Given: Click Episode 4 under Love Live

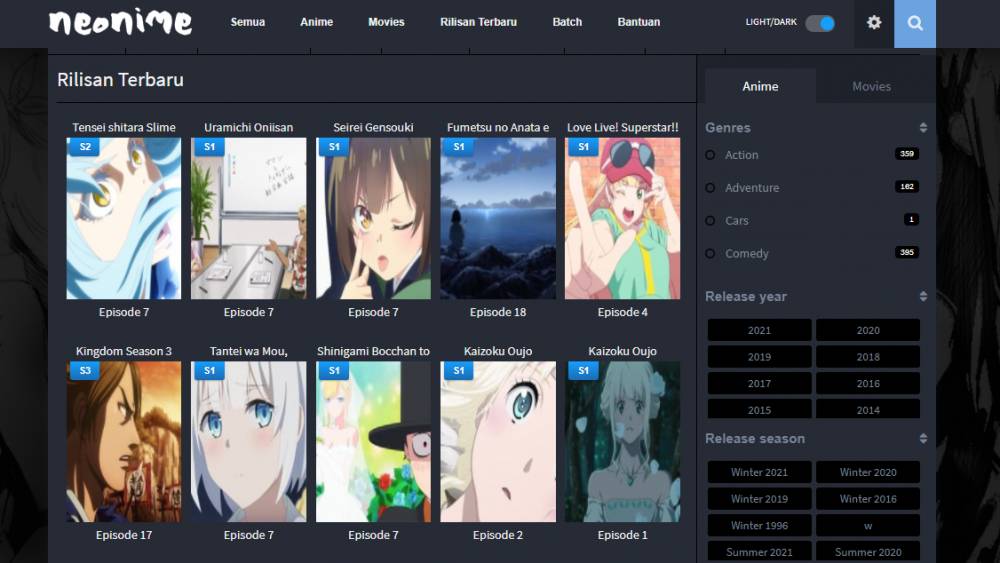Looking at the screenshot, I should pyautogui.click(x=622, y=312).
